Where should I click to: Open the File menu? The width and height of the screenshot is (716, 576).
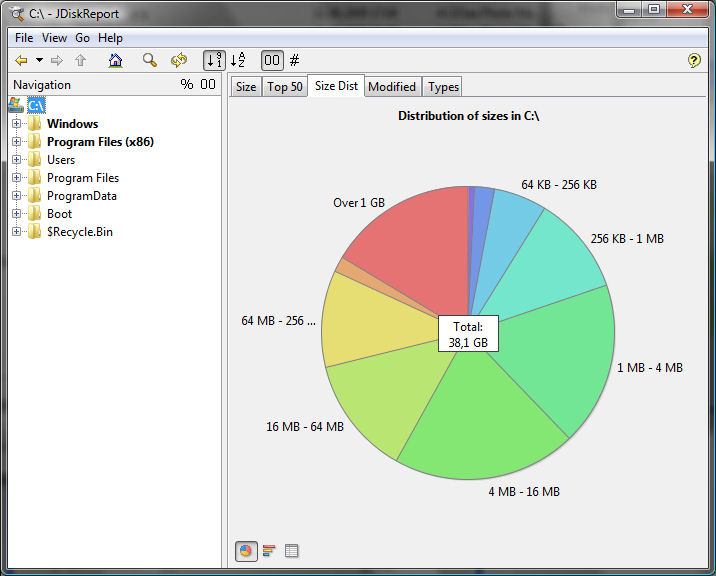(x=24, y=38)
